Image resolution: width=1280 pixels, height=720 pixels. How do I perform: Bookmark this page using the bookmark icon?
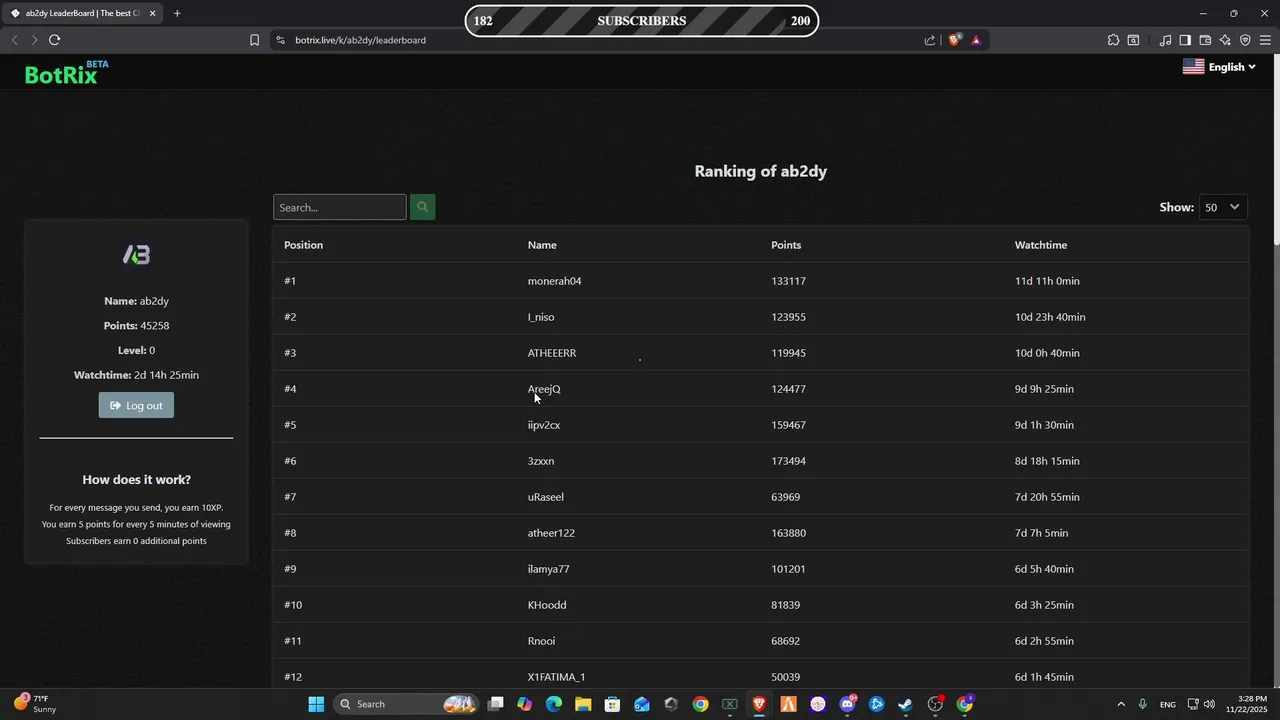coord(254,40)
